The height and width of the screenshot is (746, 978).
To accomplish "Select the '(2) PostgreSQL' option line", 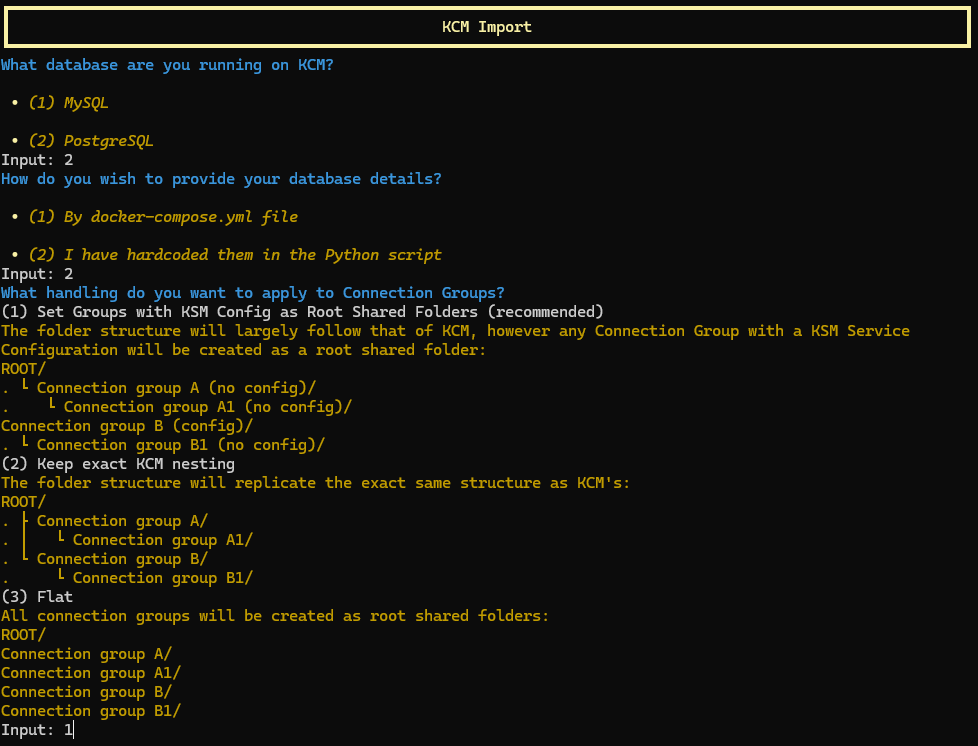I will [91, 141].
